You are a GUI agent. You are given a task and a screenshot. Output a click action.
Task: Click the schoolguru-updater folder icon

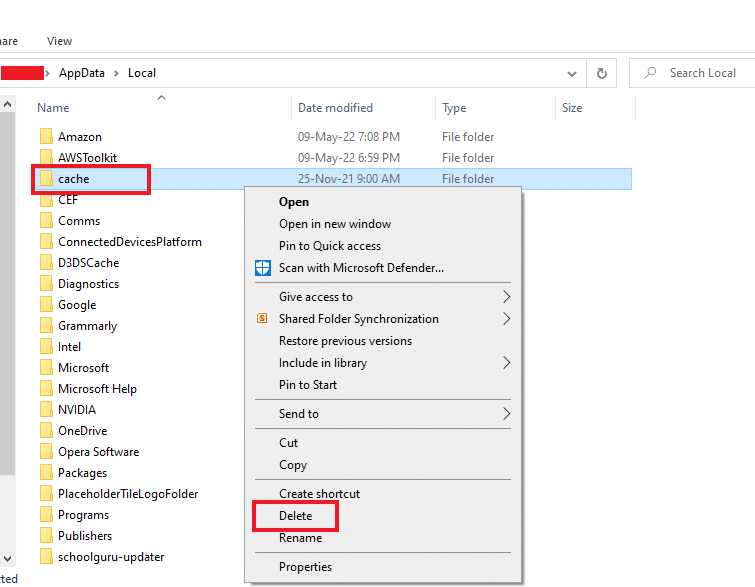pyautogui.click(x=46, y=557)
